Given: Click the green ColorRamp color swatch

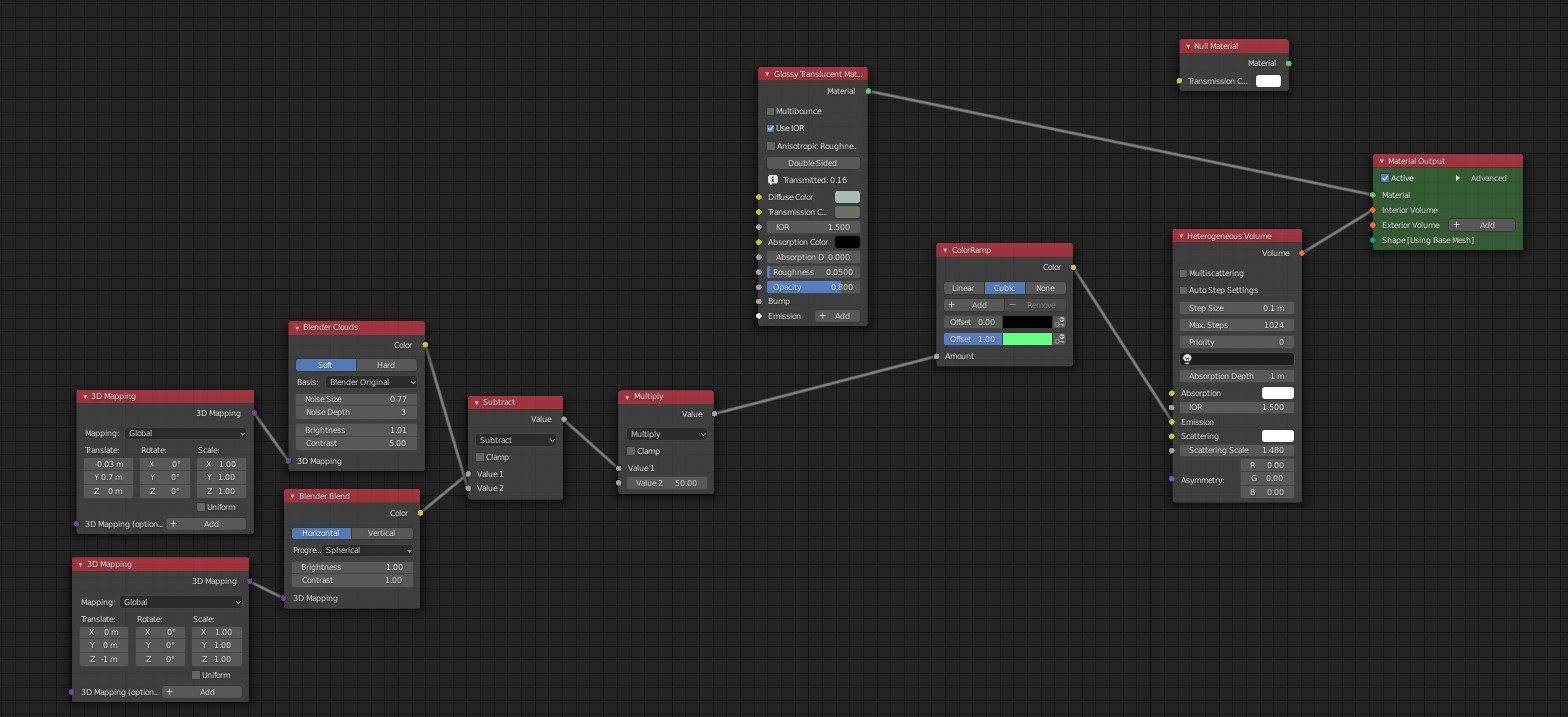Looking at the screenshot, I should pyautogui.click(x=1027, y=339).
